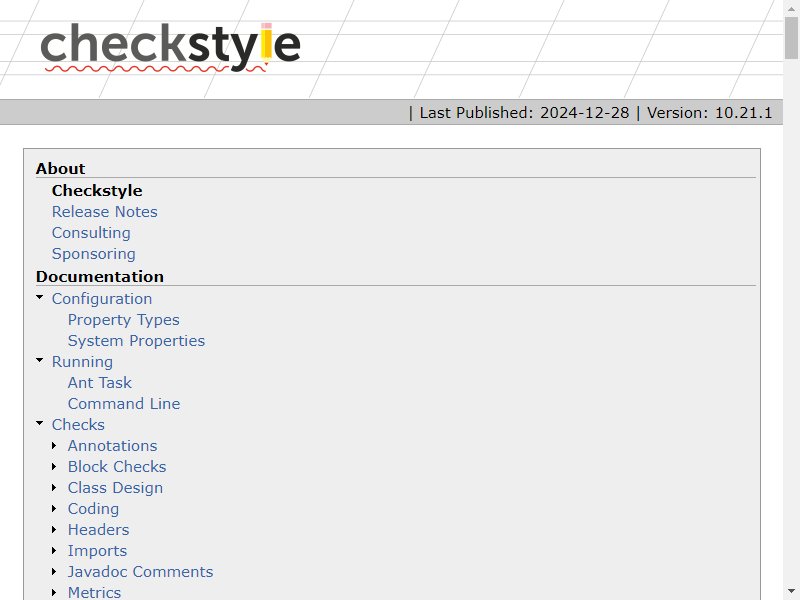Open the Consulting page link
This screenshot has width=800, height=600.
click(x=91, y=233)
